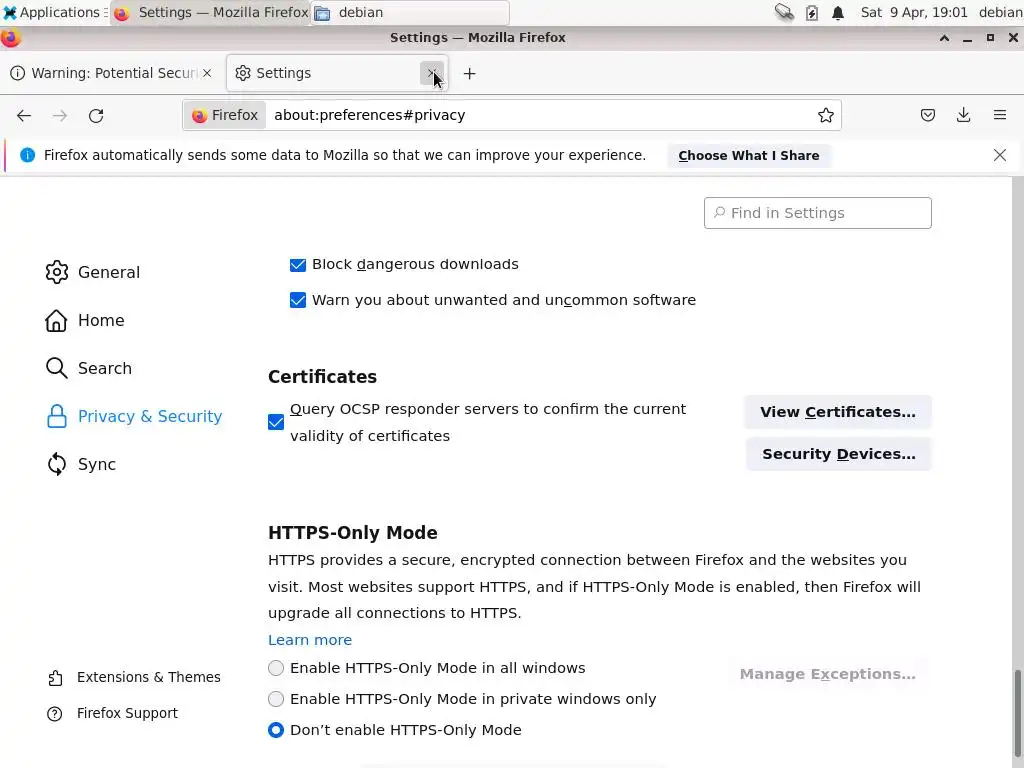Screen dimensions: 1024x768
Task: Select HTTPS-Only Mode in private windows only
Action: click(x=276, y=699)
